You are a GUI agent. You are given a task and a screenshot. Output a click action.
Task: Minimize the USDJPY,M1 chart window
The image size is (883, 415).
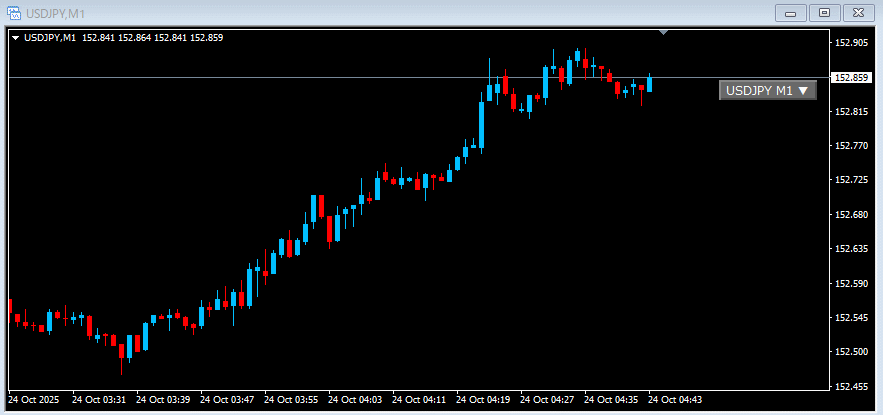coord(793,12)
